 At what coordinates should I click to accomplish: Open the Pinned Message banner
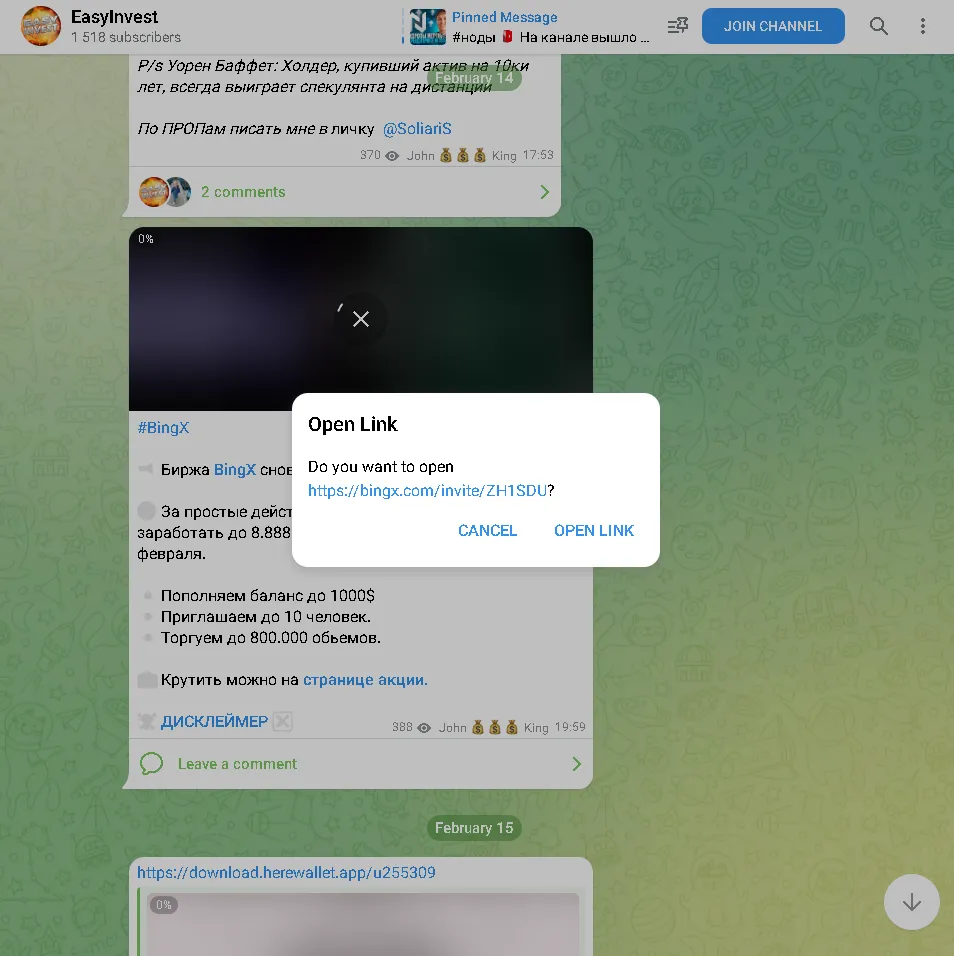[527, 27]
